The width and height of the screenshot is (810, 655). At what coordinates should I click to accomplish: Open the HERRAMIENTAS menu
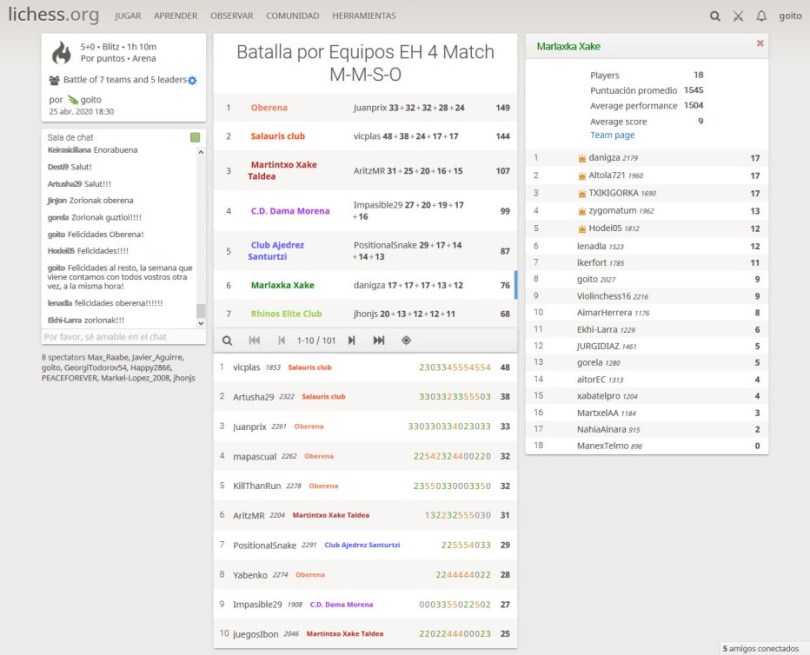364,16
